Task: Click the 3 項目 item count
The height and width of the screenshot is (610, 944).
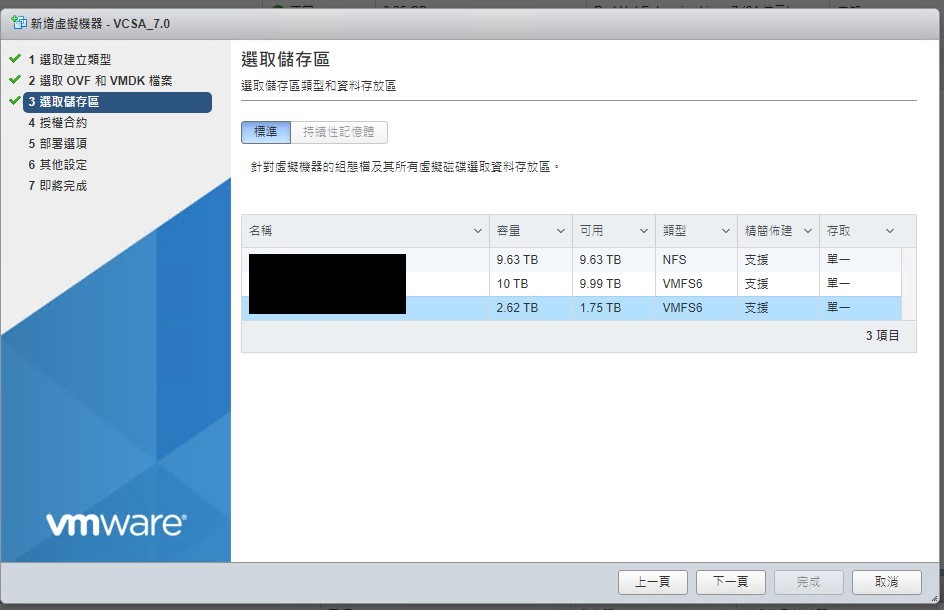Action: (x=882, y=335)
